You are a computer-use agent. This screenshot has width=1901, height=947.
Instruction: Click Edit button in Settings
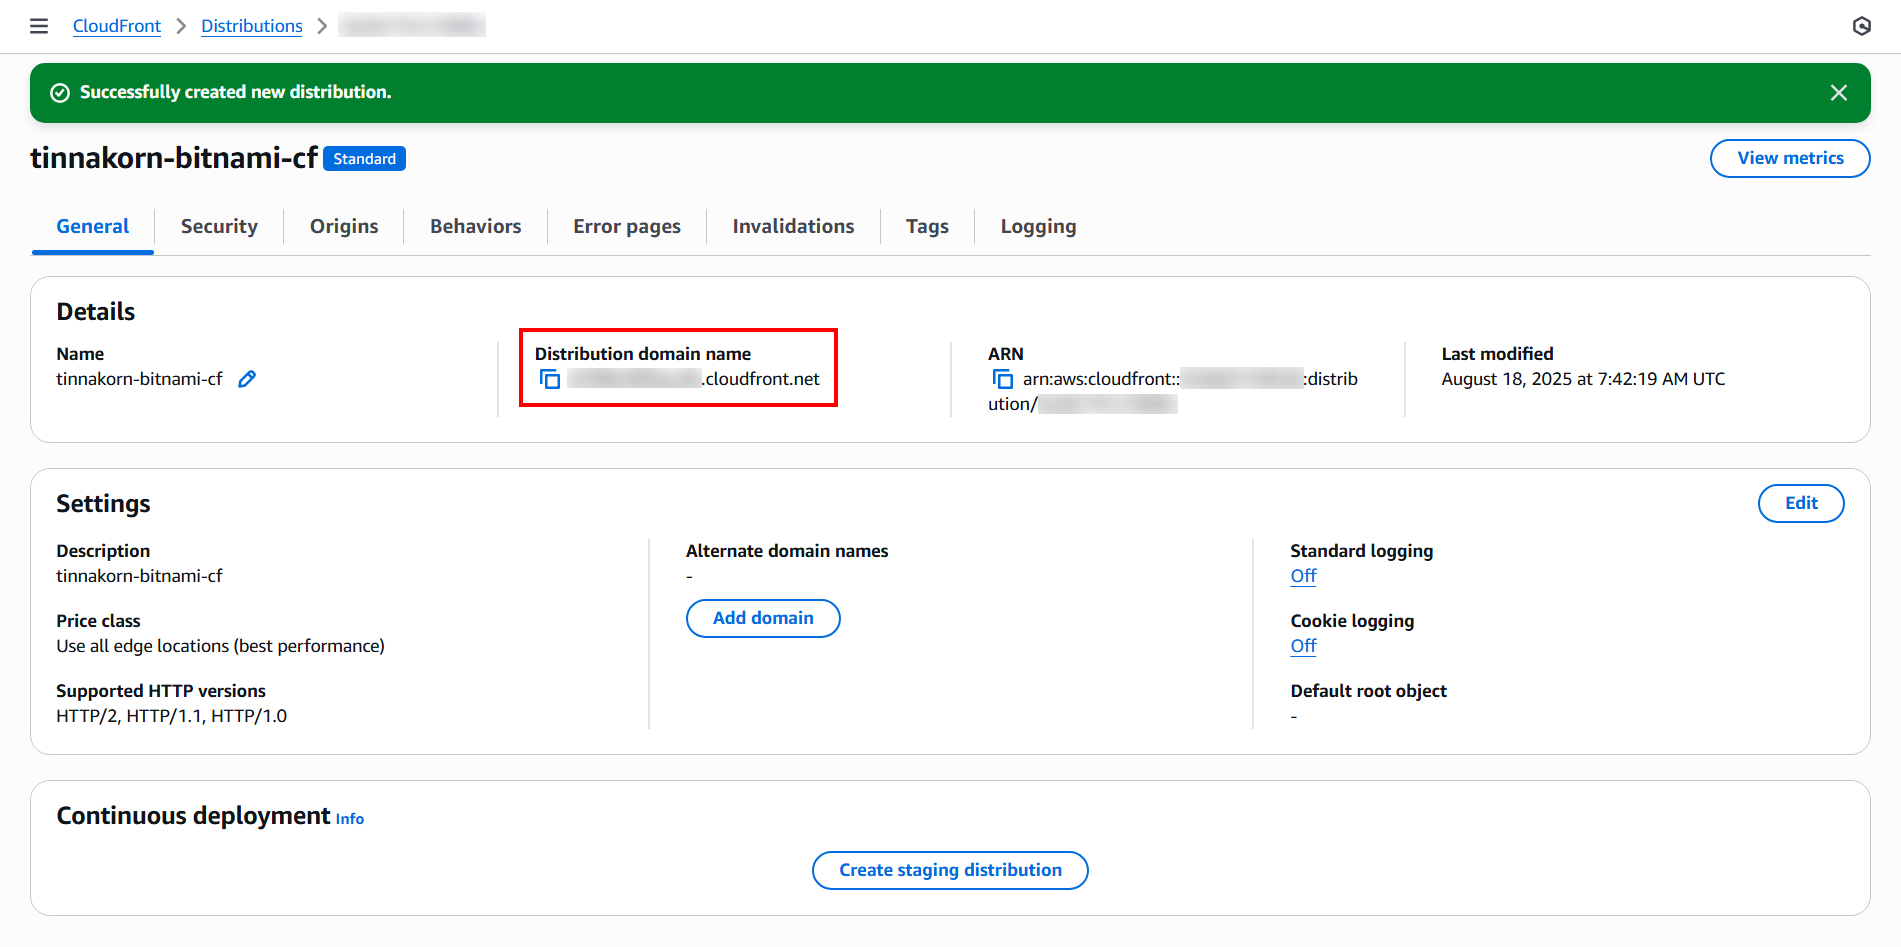tap(1801, 503)
